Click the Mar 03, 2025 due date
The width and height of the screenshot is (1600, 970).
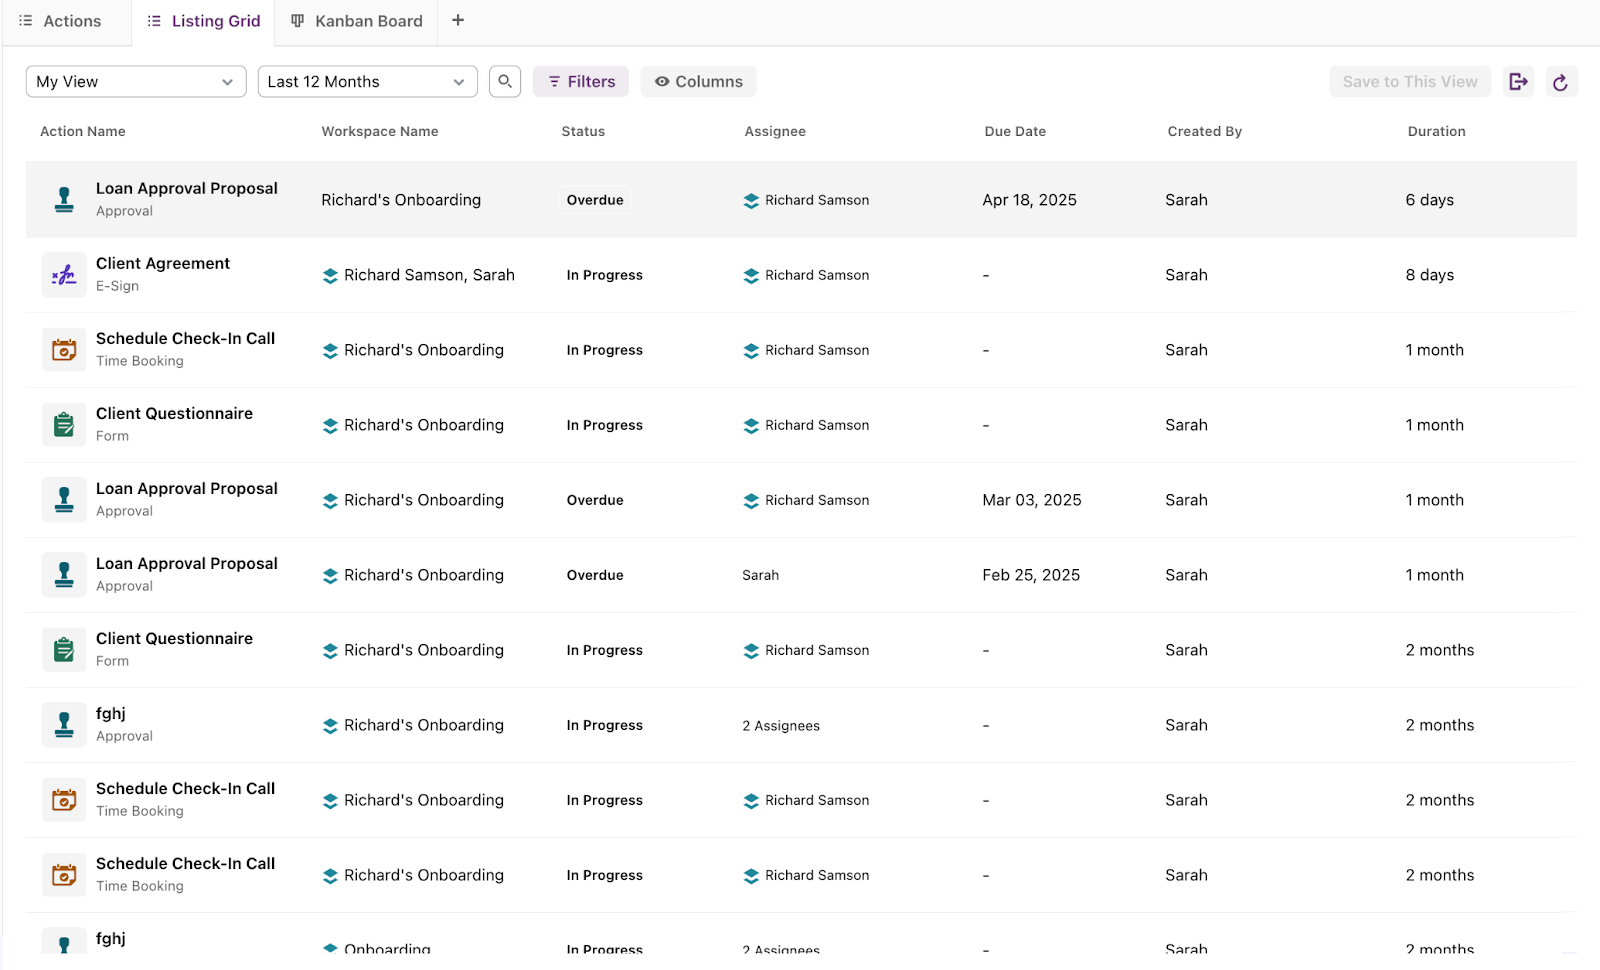pyautogui.click(x=1032, y=500)
